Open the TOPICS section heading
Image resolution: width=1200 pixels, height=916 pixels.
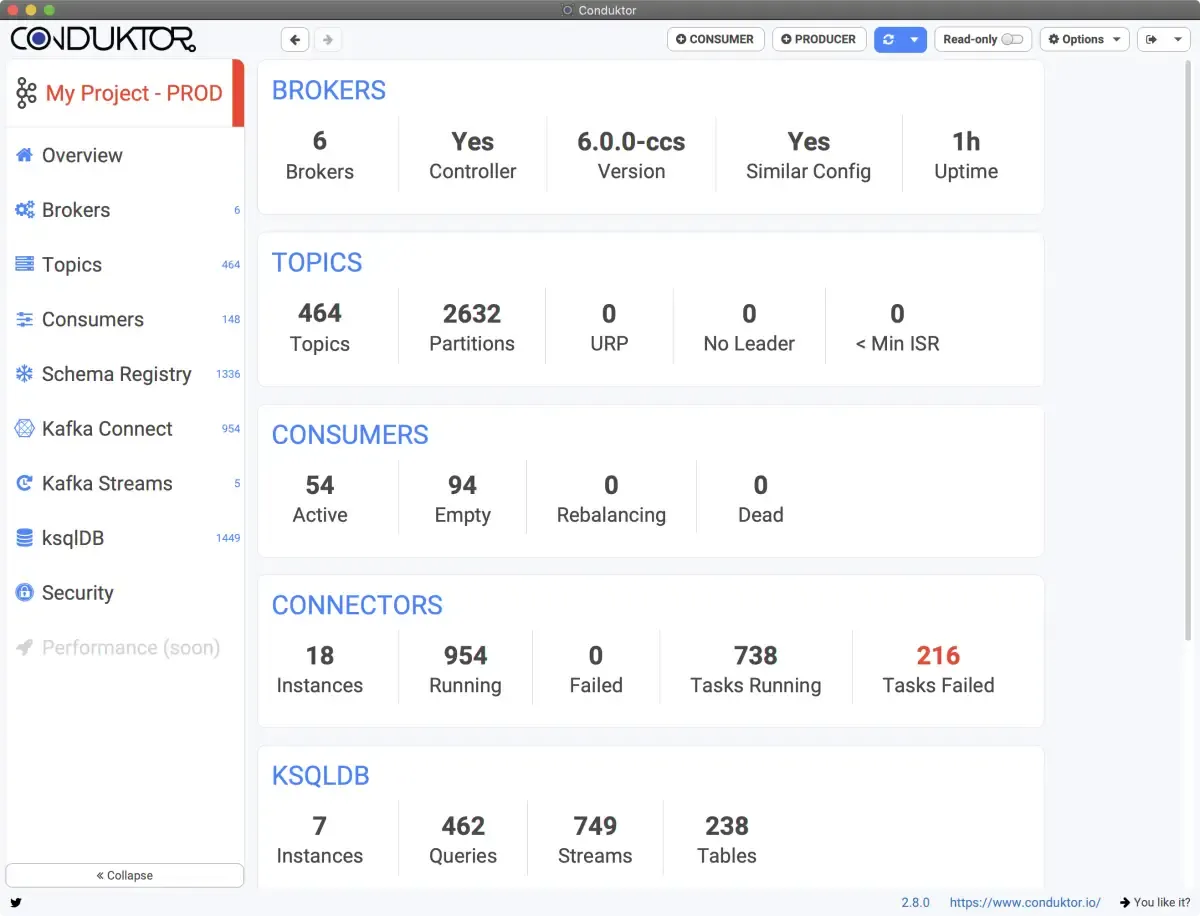coord(317,263)
